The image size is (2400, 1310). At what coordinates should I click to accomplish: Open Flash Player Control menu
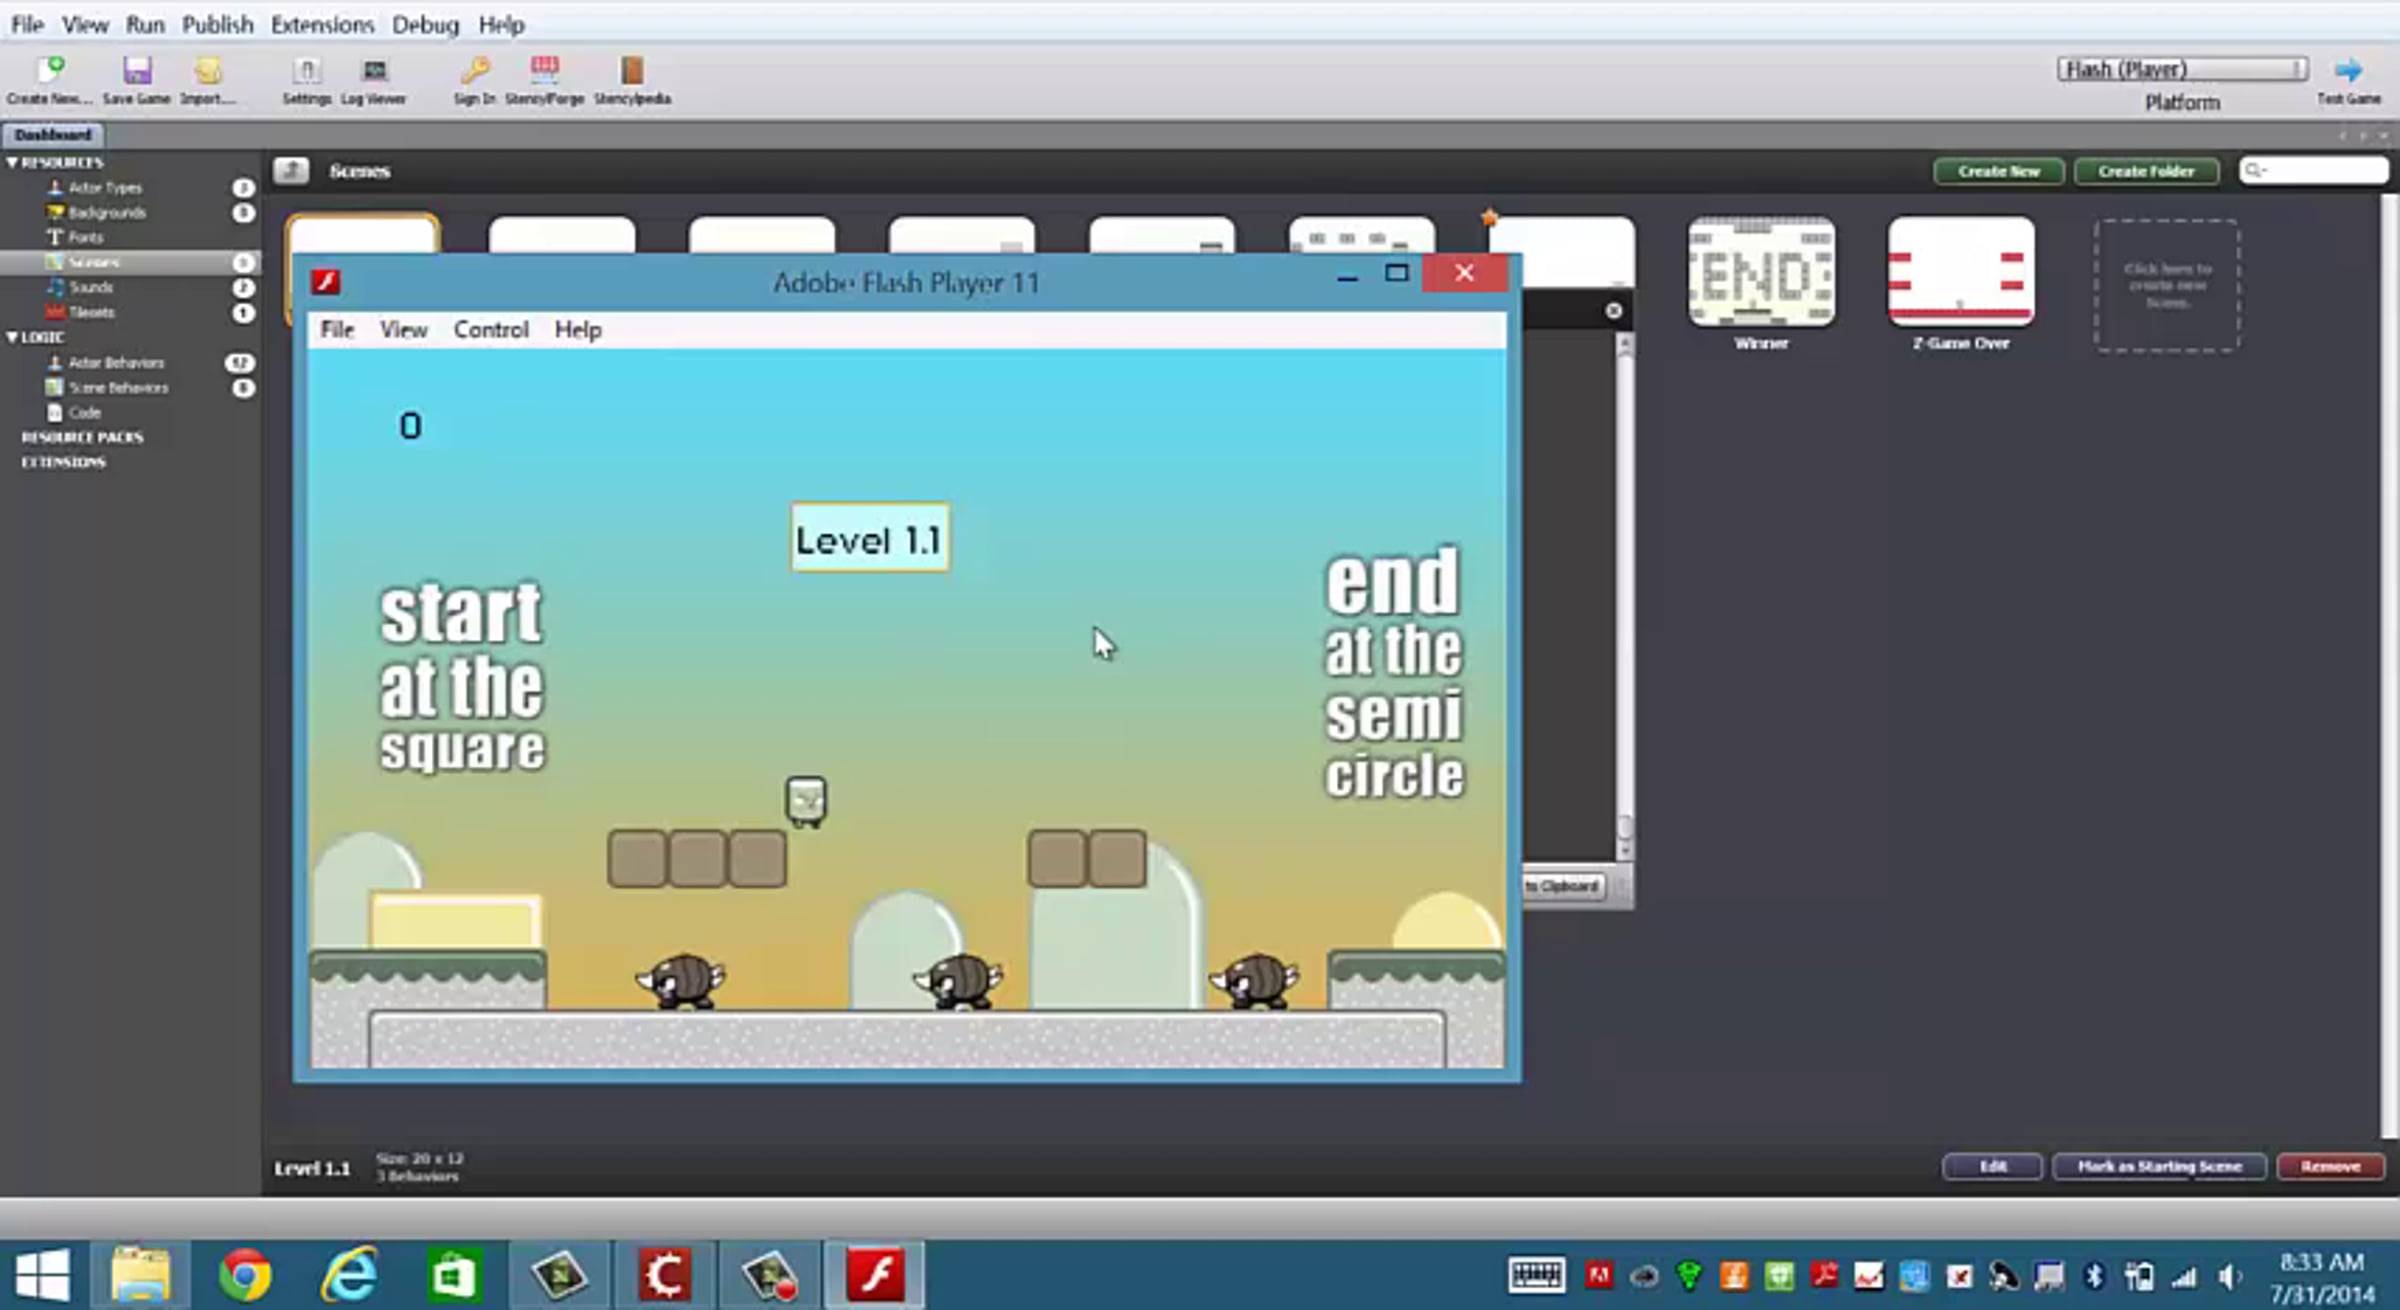tap(491, 330)
